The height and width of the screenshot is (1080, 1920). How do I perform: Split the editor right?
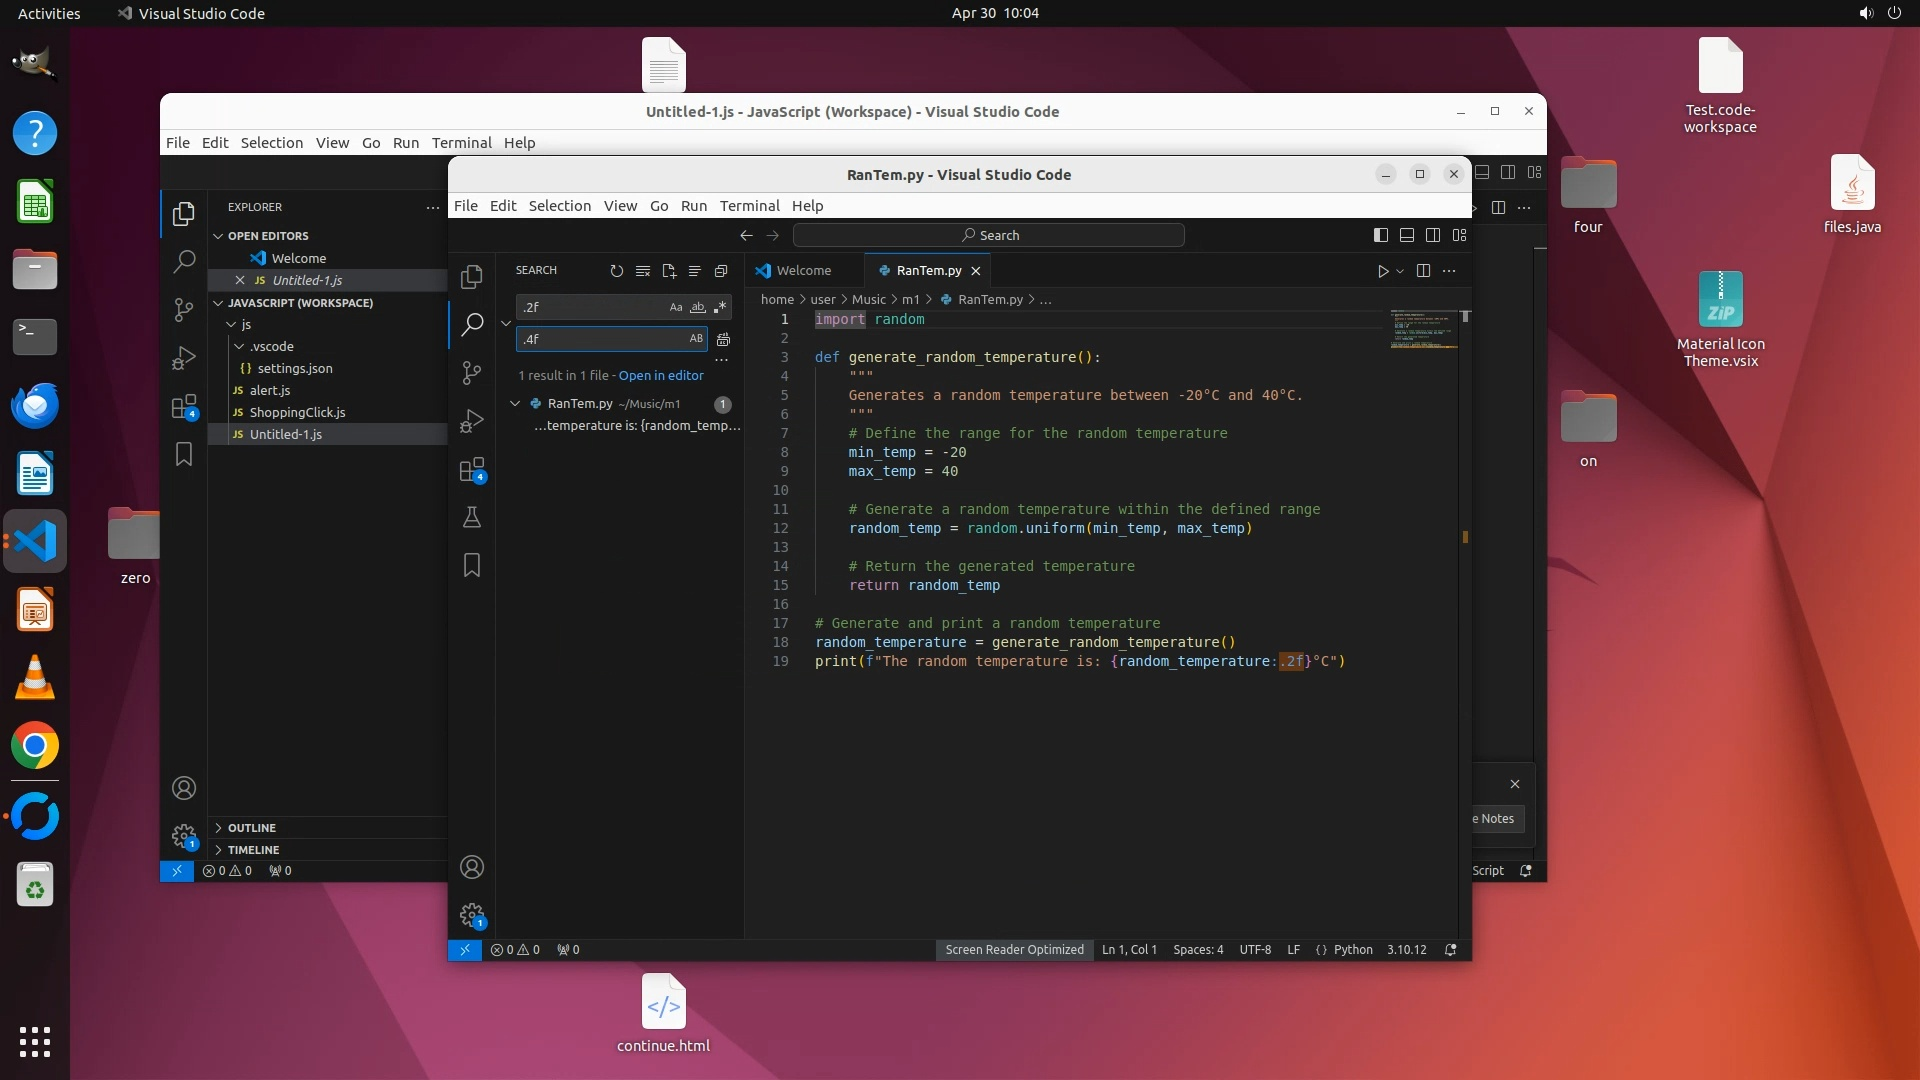click(1423, 271)
